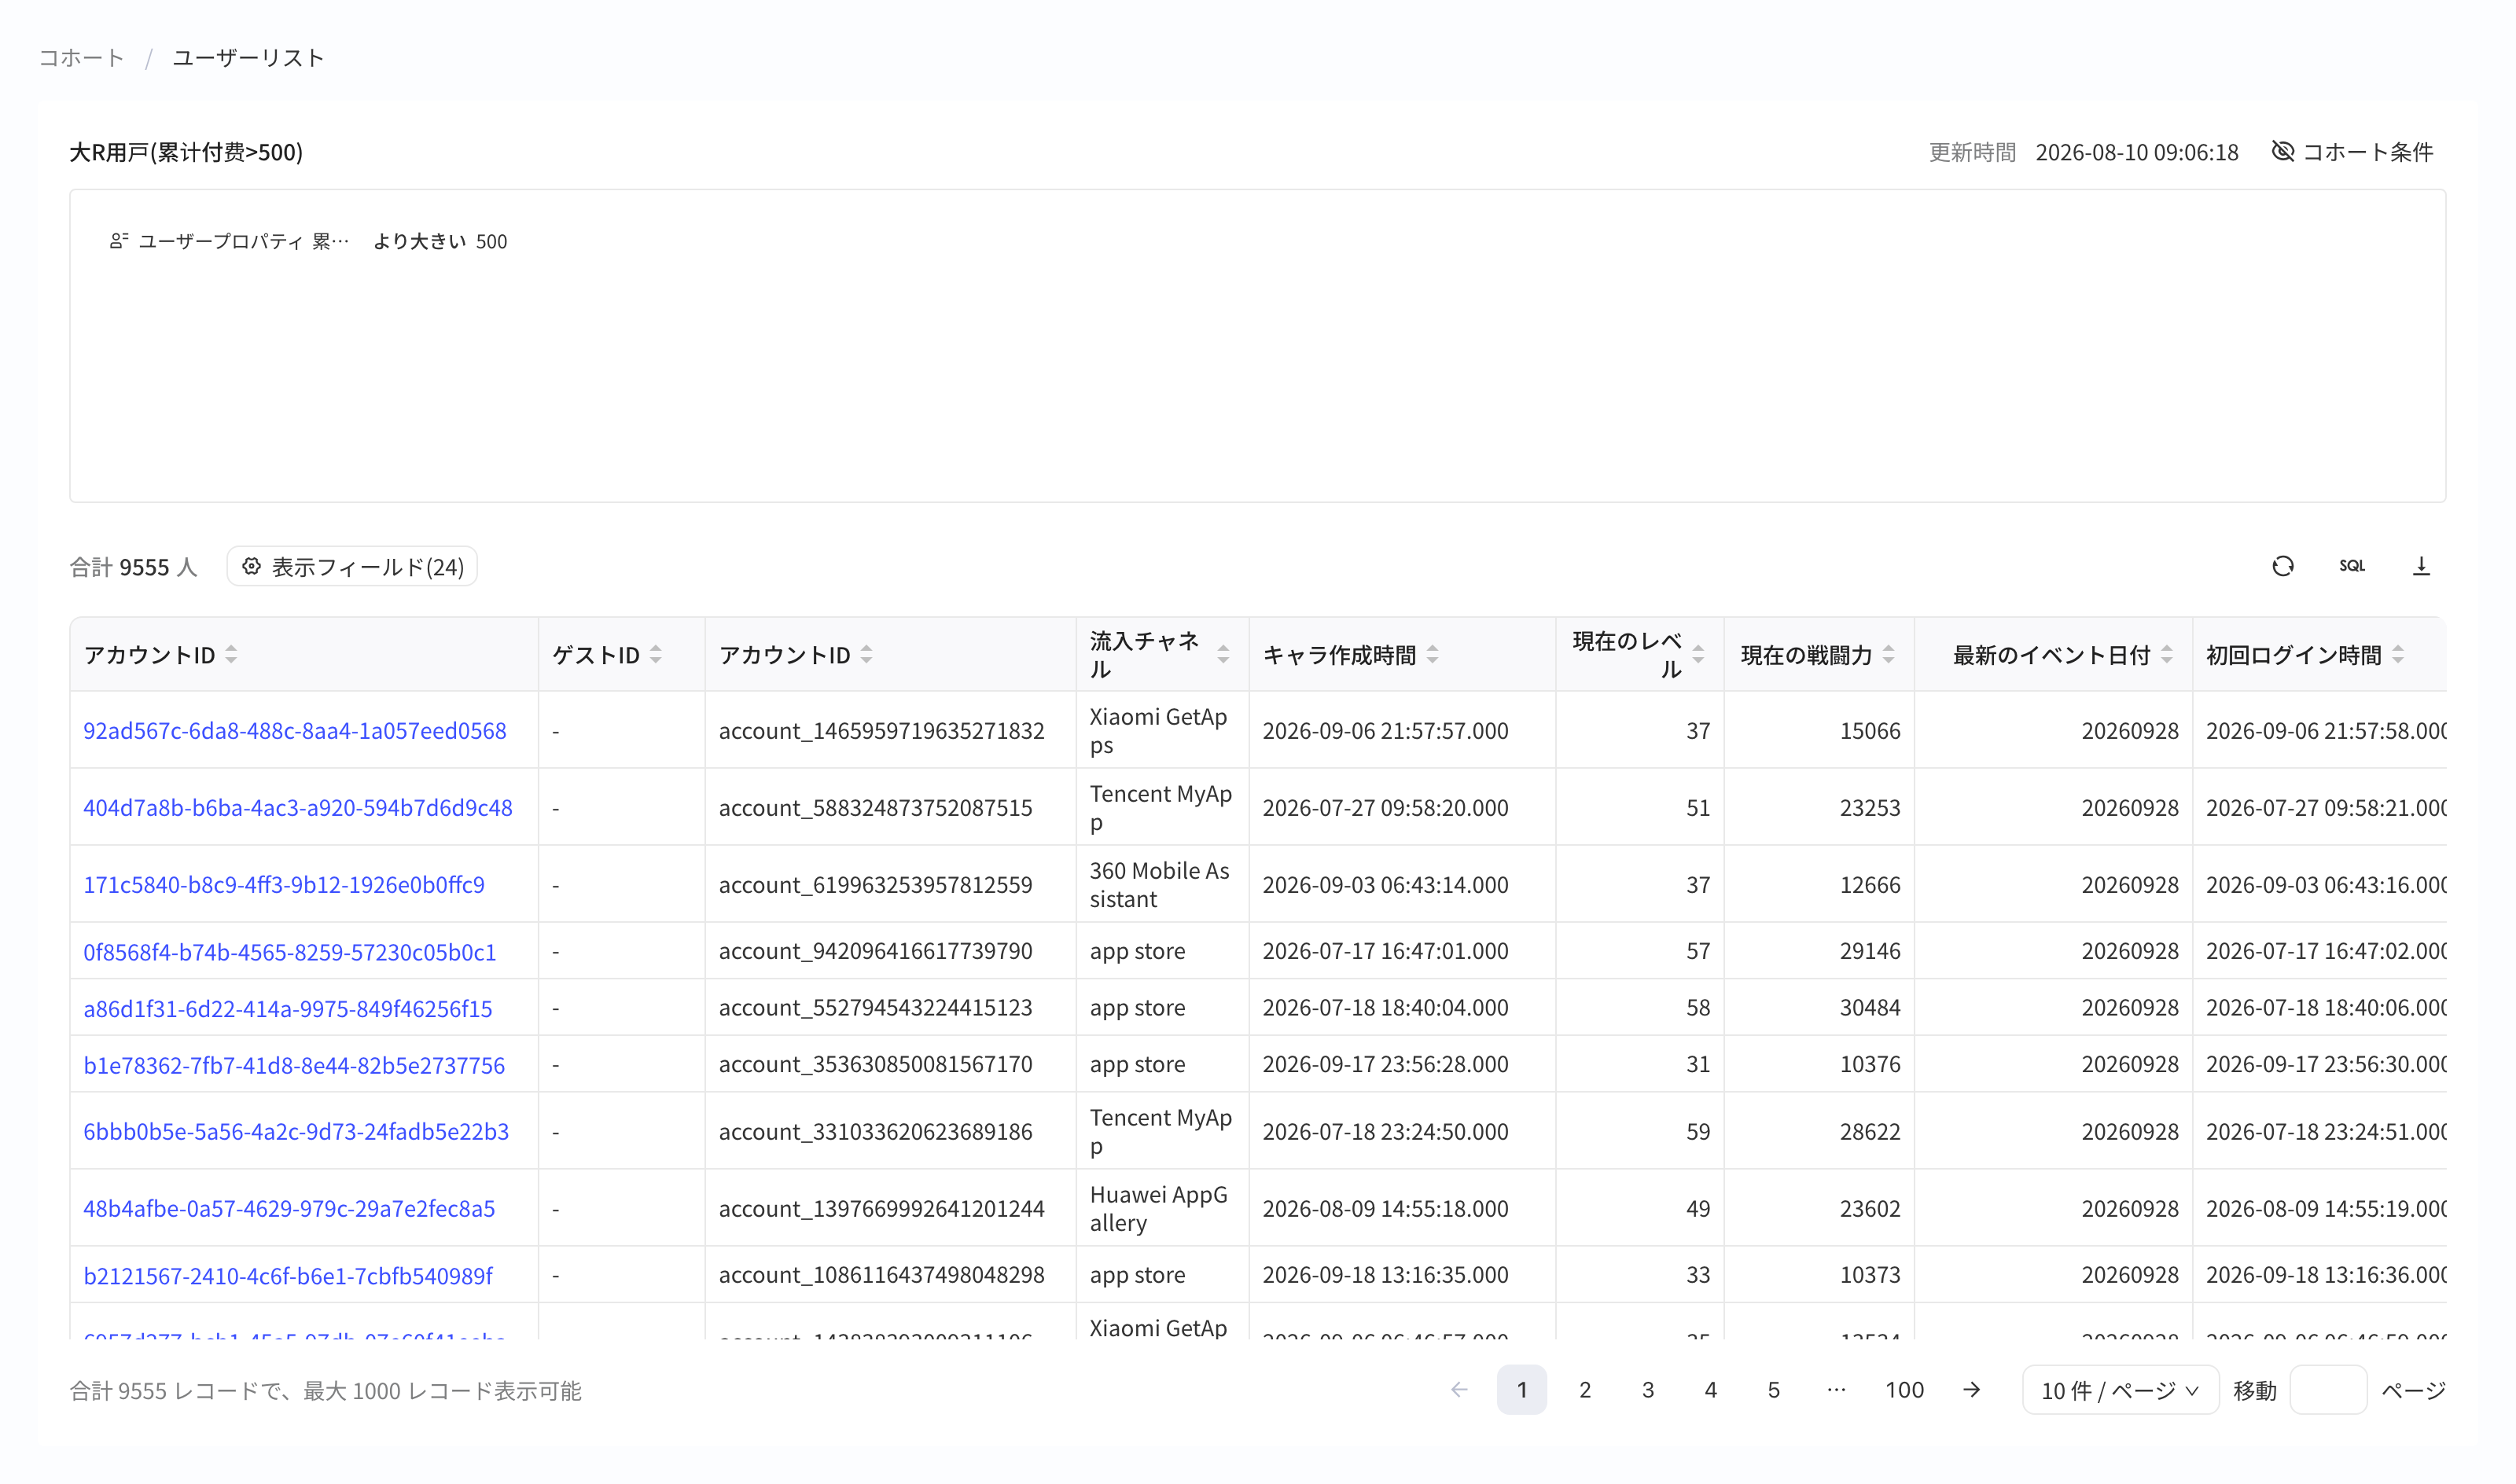Click the refresh data icon

tap(2282, 567)
